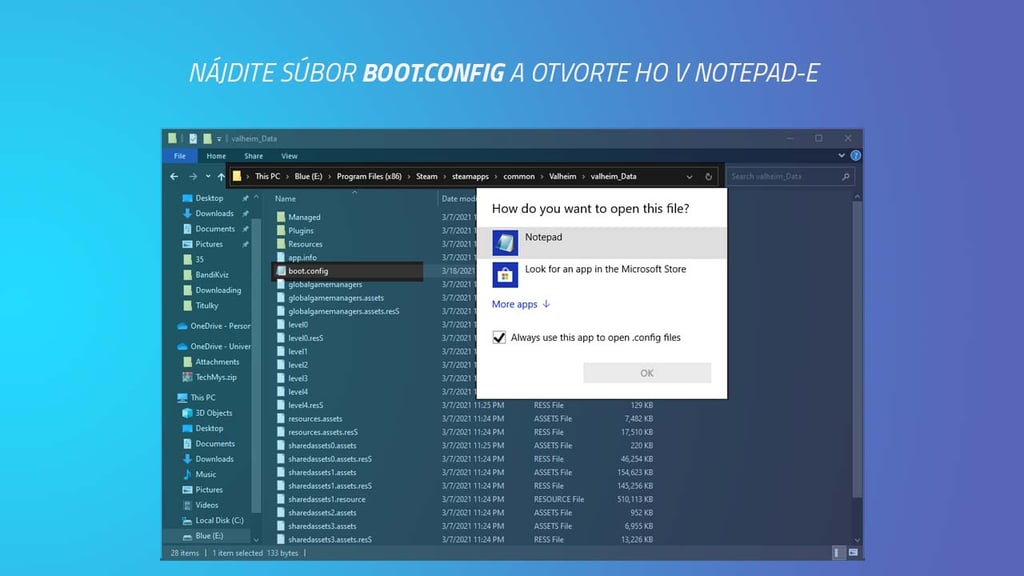Select the globalgamemanagers.assets file

(x=336, y=298)
